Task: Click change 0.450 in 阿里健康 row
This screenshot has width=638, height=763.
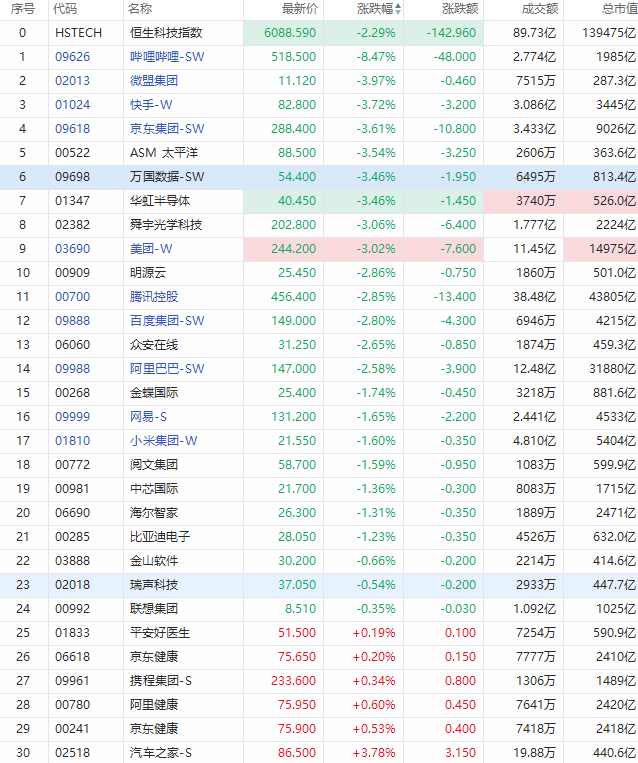Action: pos(460,705)
